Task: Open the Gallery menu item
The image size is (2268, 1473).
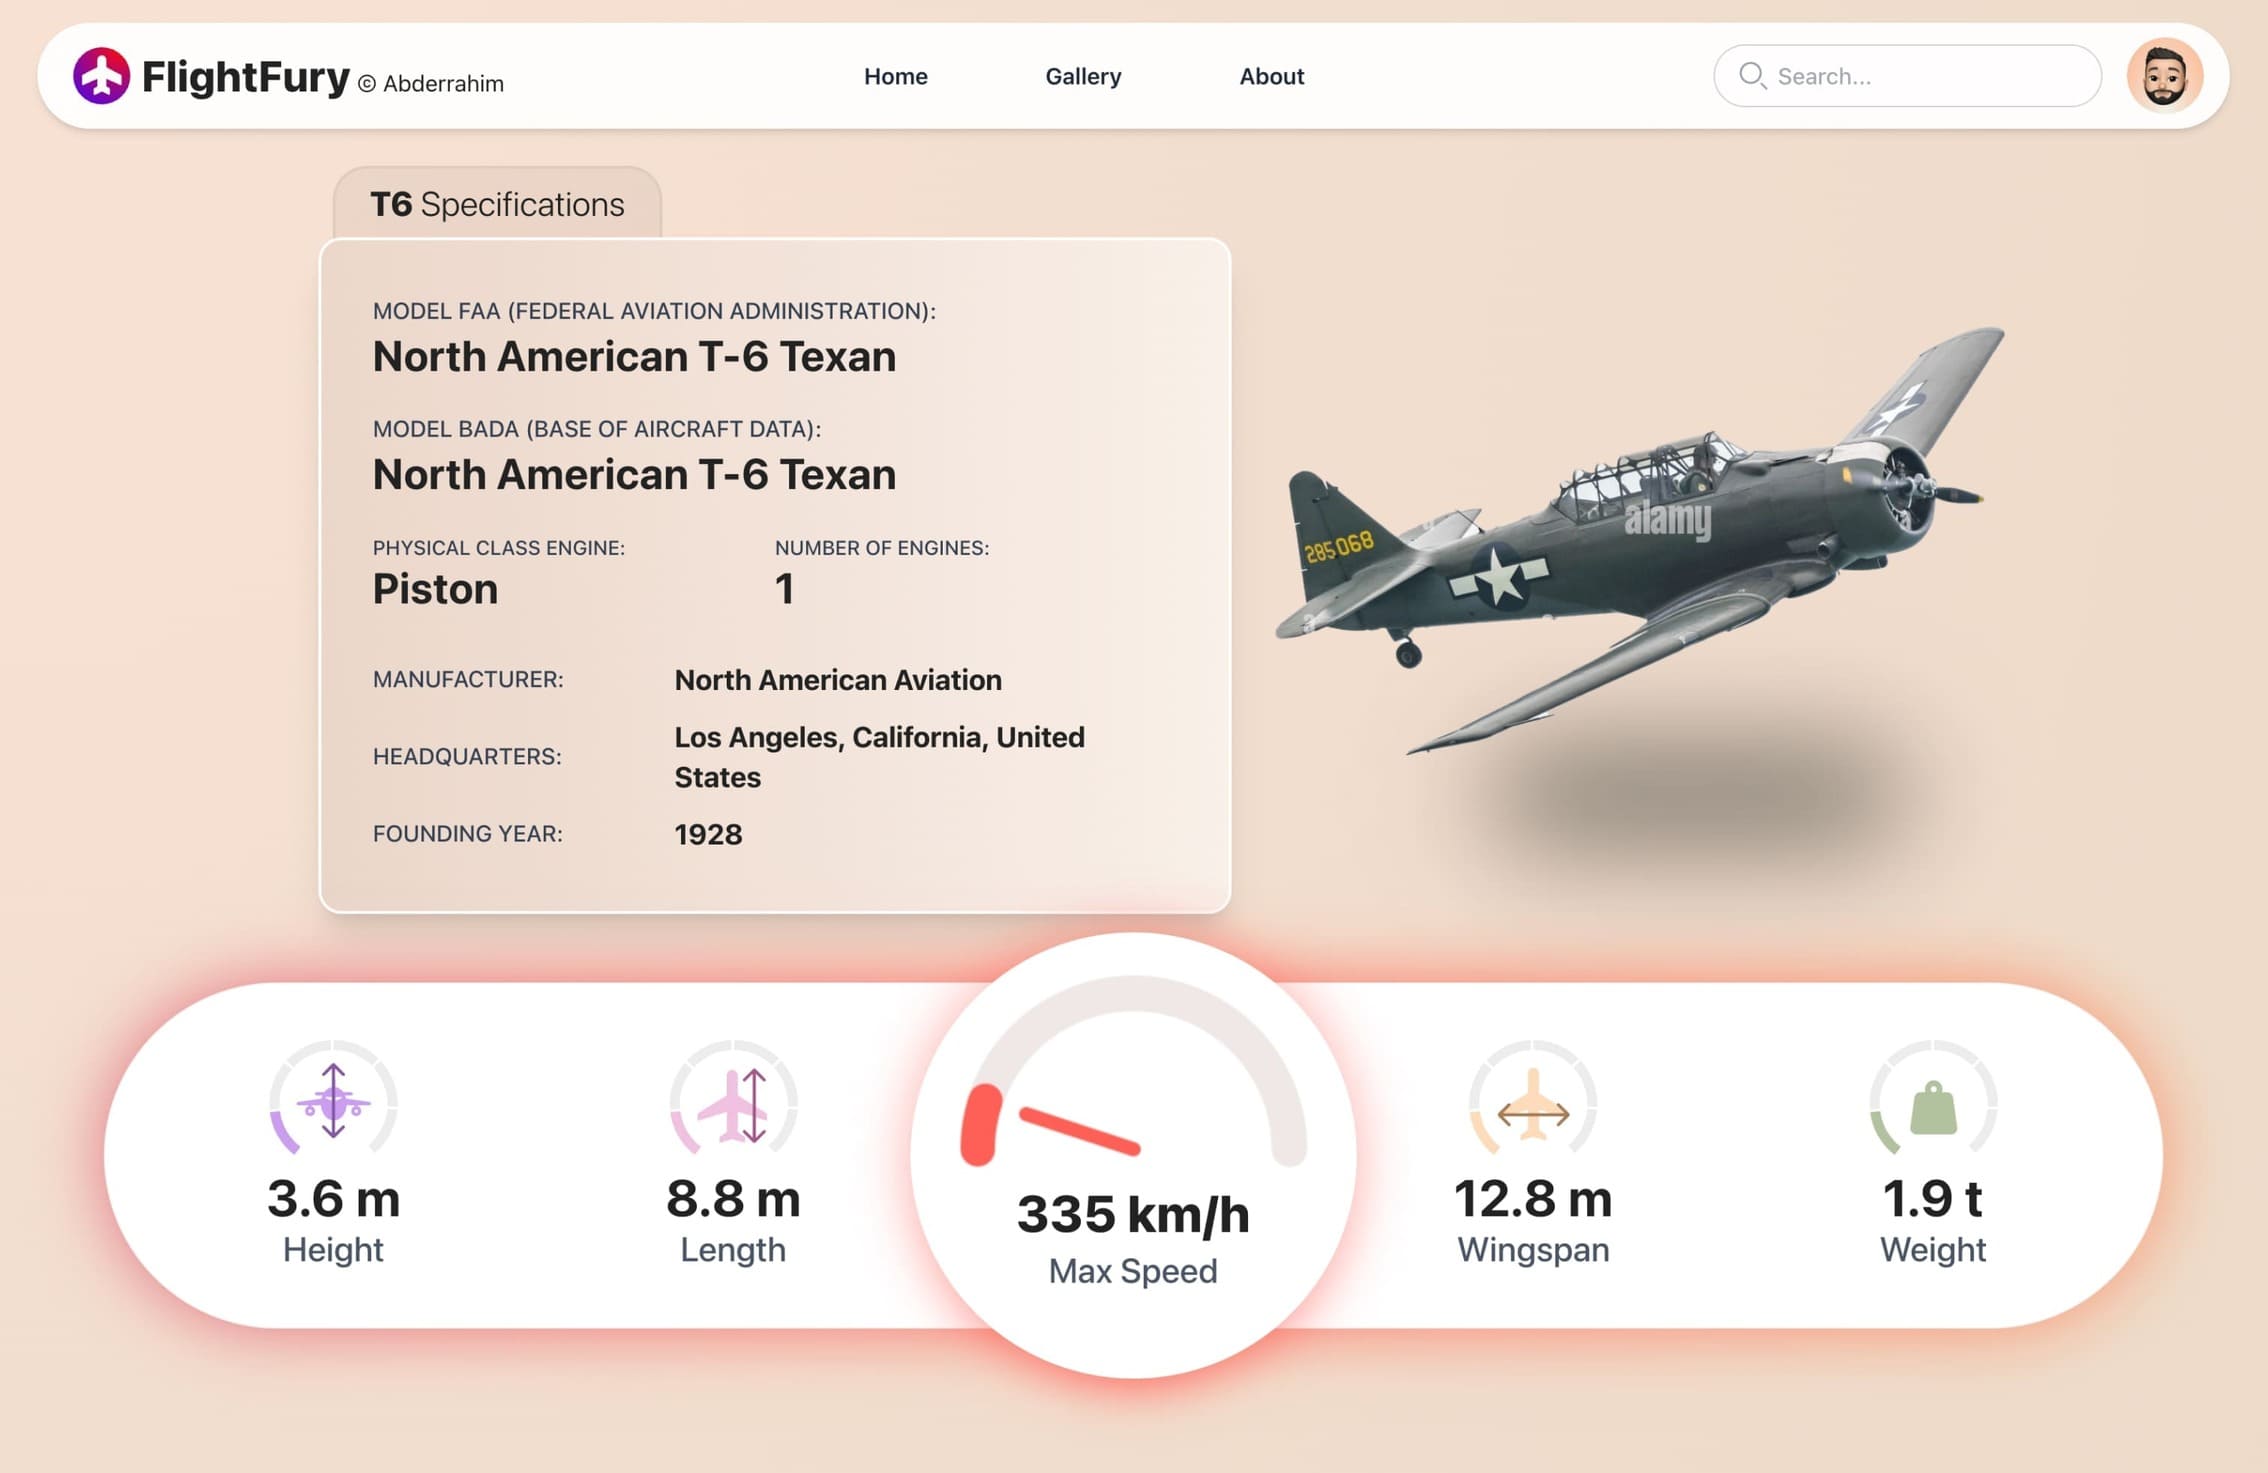Action: coord(1083,76)
